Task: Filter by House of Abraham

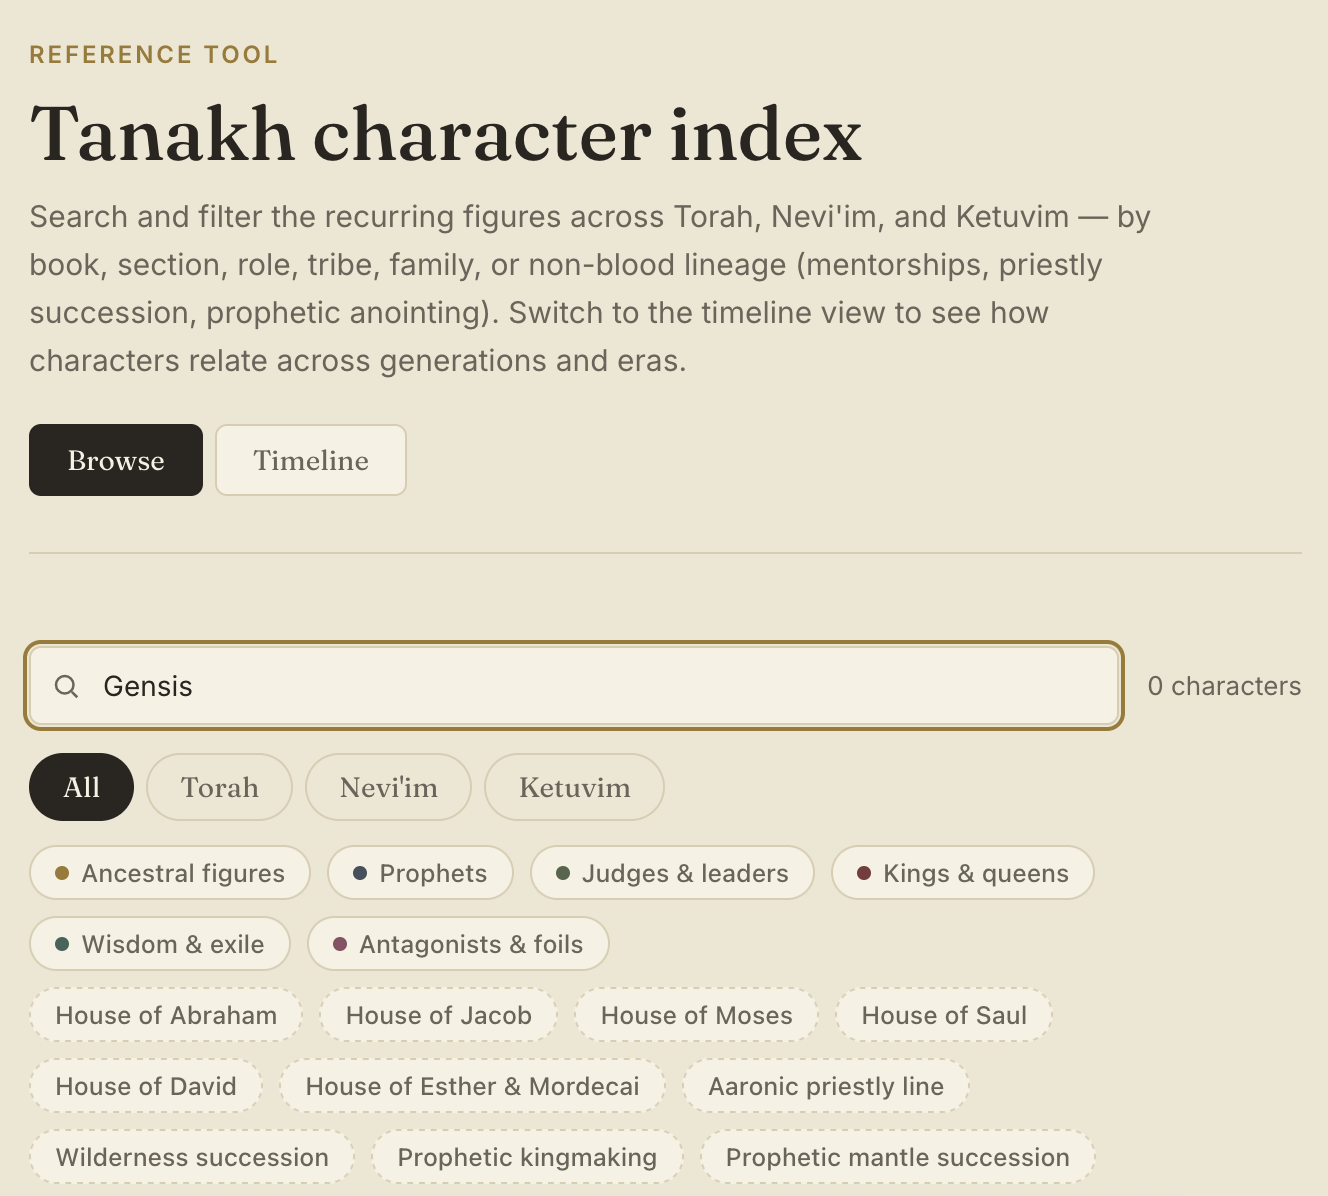Action: [166, 1015]
